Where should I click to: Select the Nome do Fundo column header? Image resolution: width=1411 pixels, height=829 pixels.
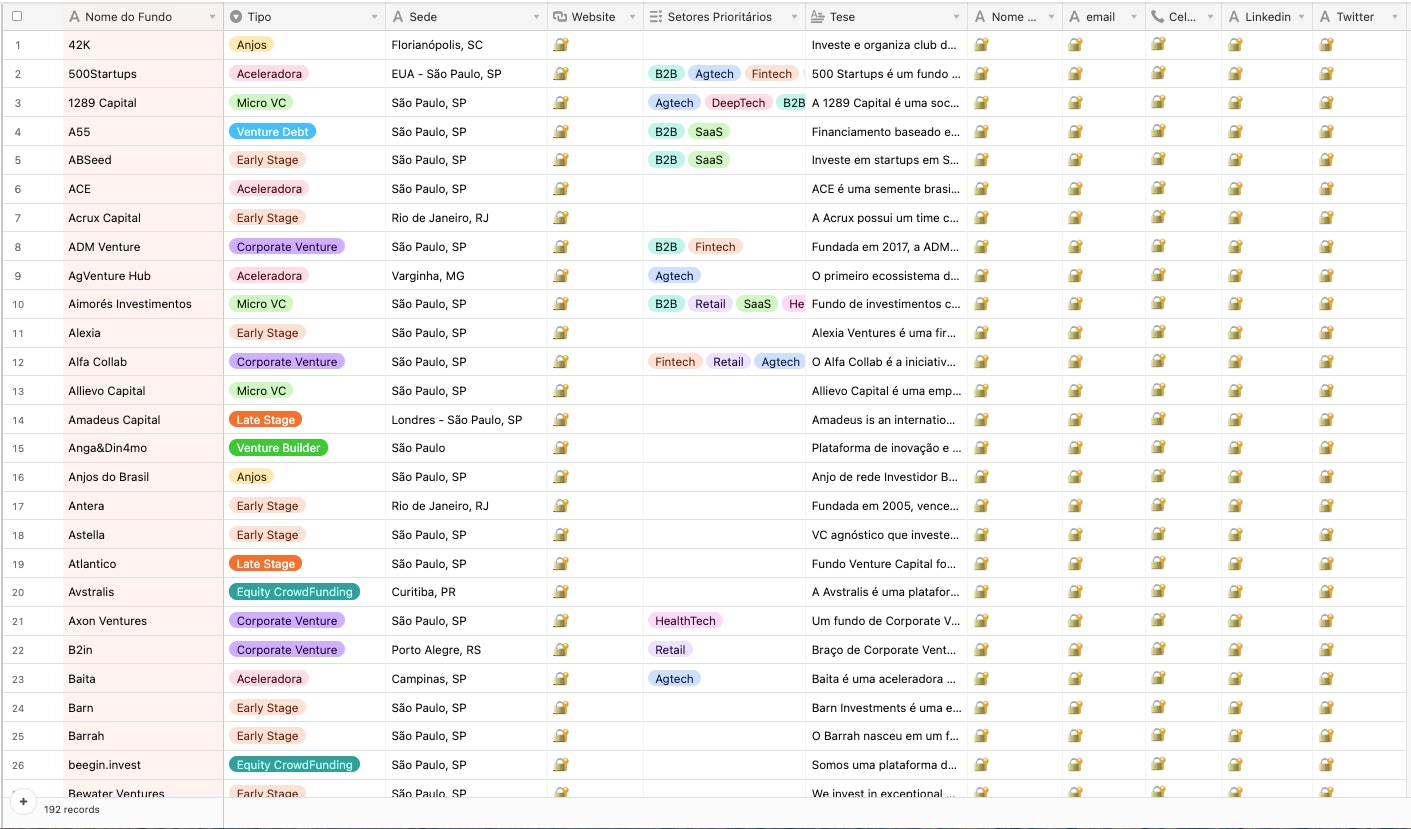142,17
